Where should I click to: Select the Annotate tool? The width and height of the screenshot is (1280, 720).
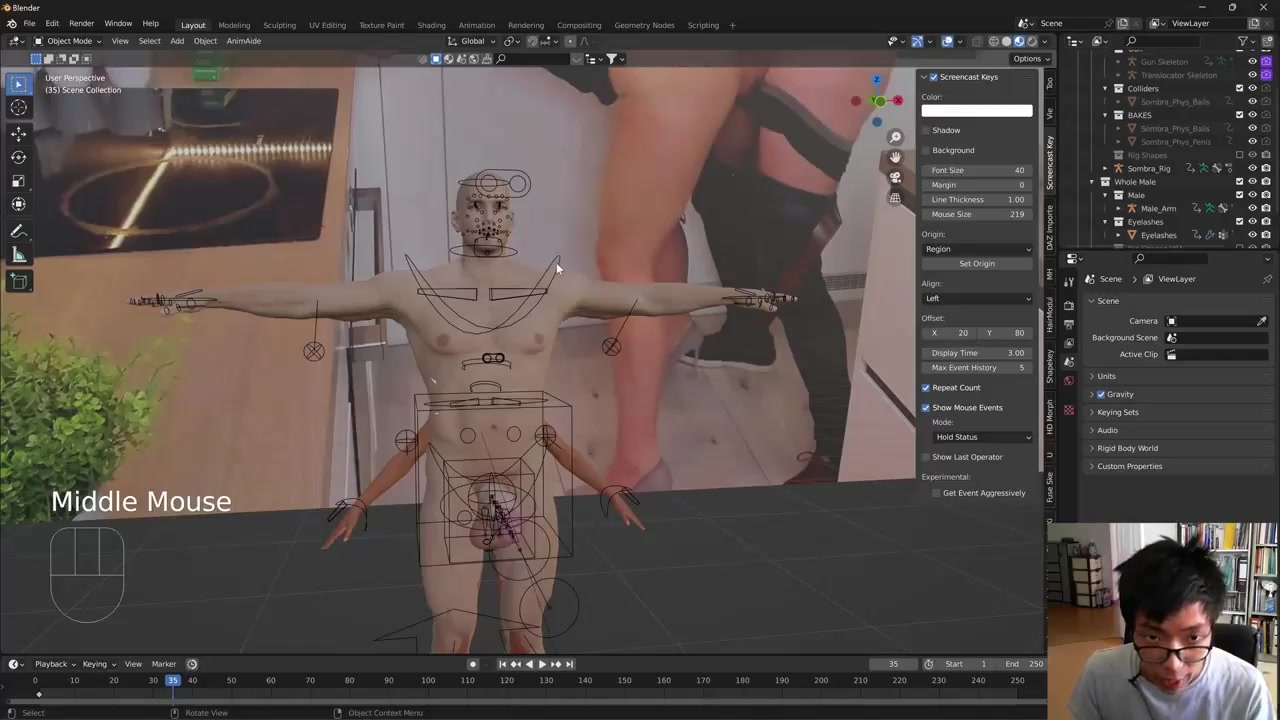click(18, 231)
